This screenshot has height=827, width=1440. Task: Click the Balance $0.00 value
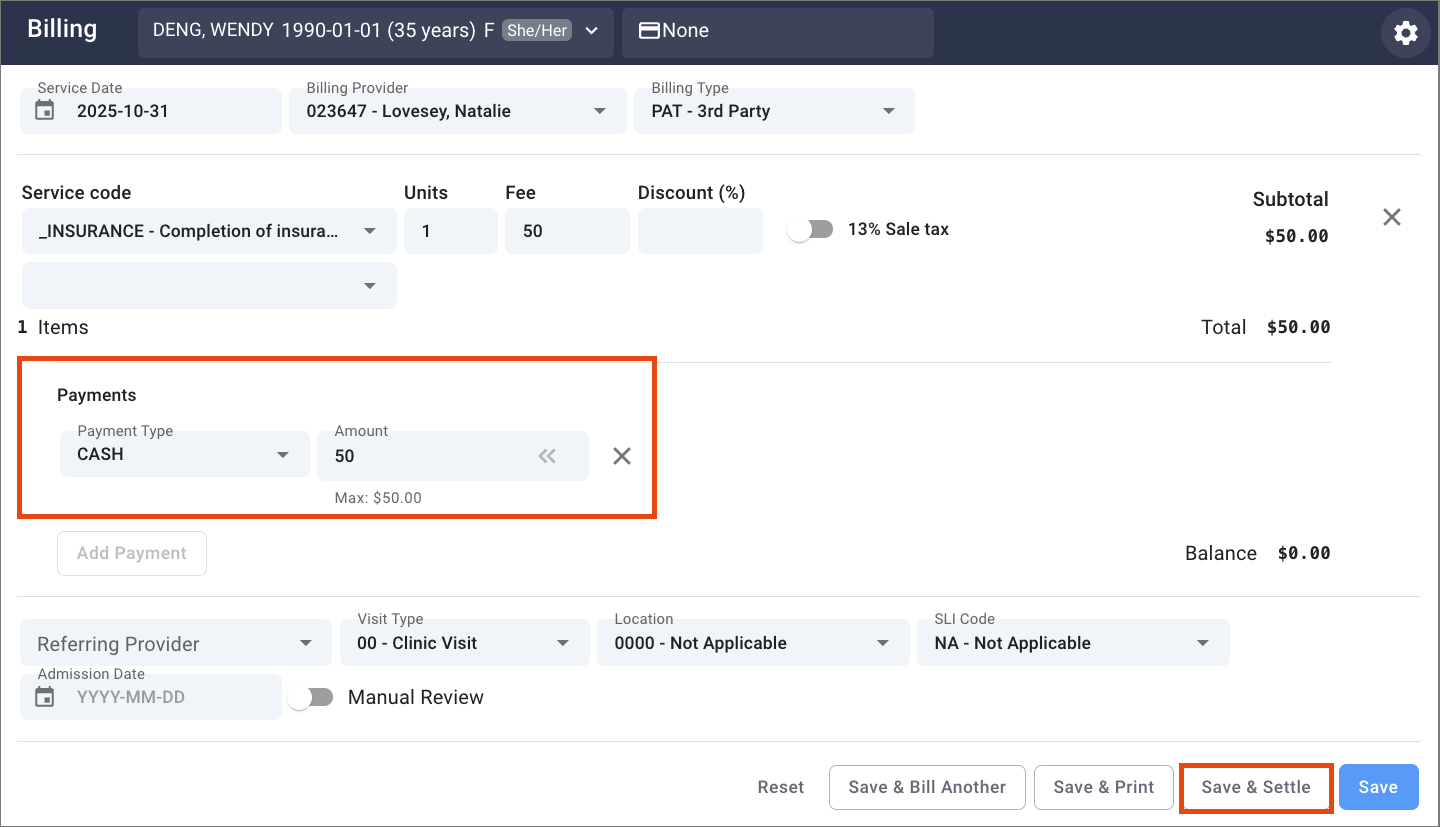(x=1304, y=553)
